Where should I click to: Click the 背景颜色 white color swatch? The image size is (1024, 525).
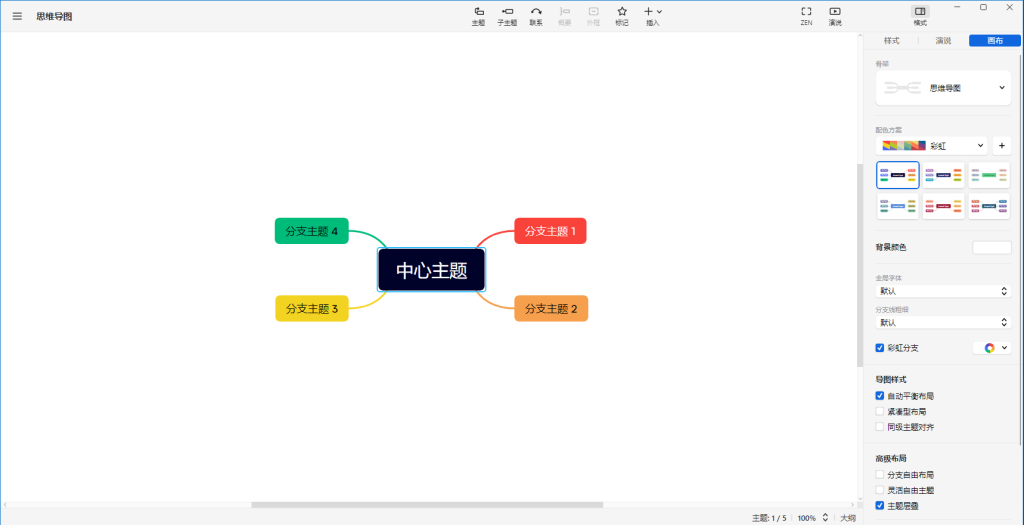pos(991,247)
